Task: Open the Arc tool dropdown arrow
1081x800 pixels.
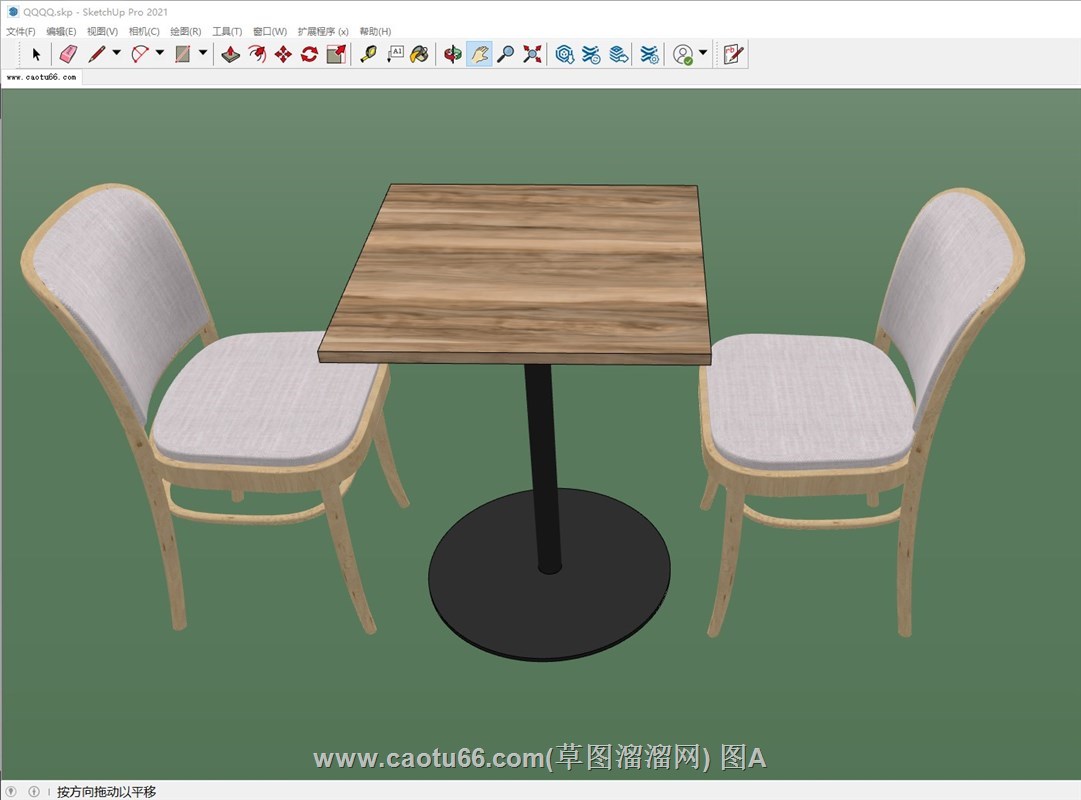Action: pyautogui.click(x=160, y=54)
